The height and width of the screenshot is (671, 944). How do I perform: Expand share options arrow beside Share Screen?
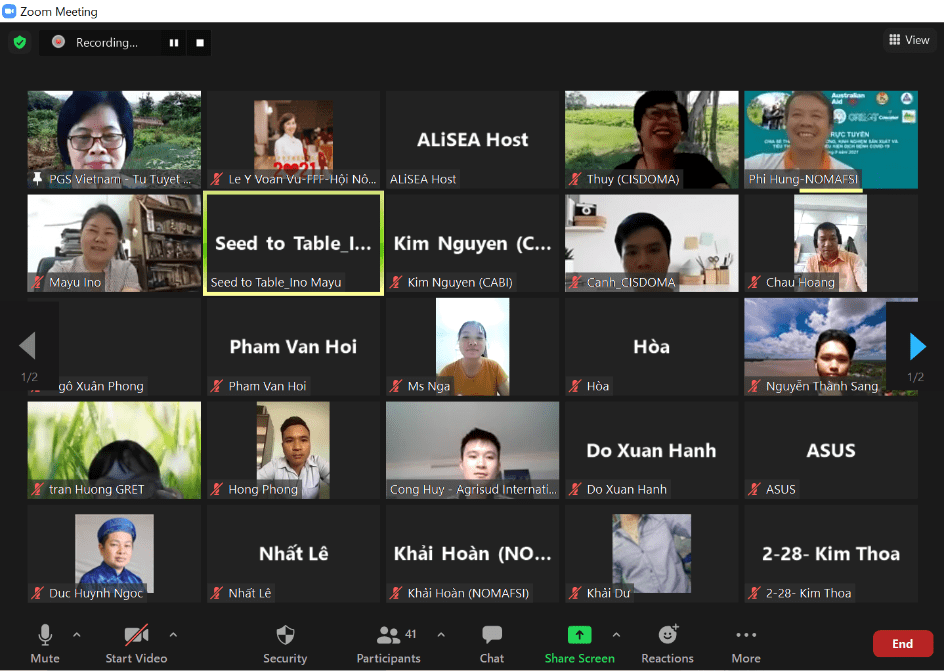click(616, 635)
